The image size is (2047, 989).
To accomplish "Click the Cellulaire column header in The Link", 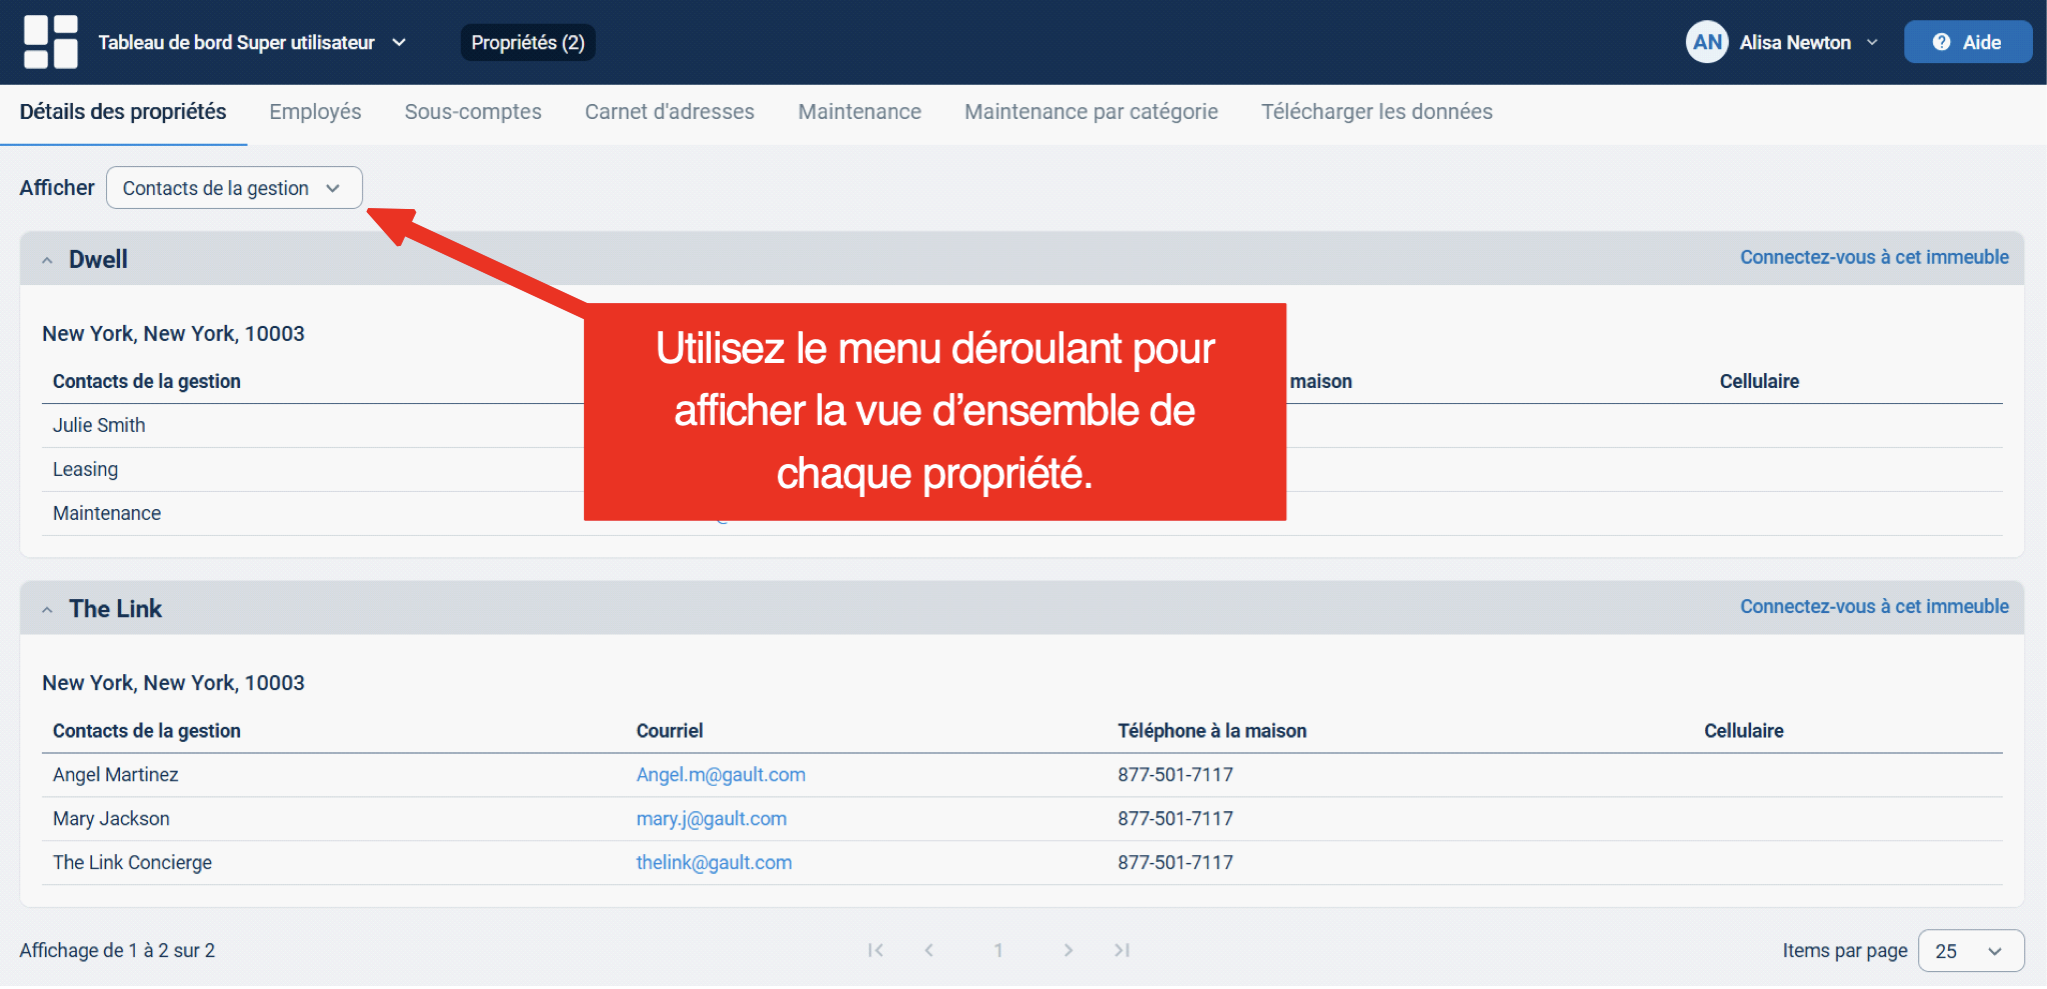I will [x=1743, y=731].
